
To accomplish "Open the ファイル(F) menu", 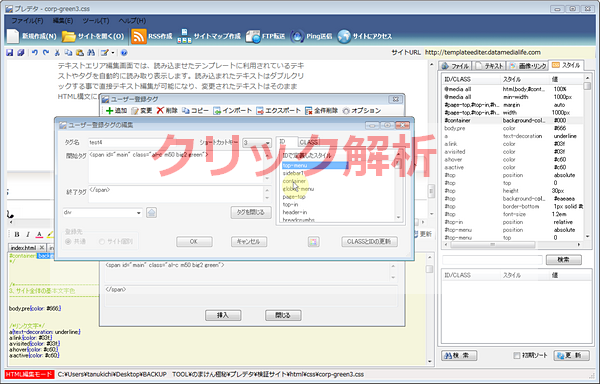I will pyautogui.click(x=27, y=21).
